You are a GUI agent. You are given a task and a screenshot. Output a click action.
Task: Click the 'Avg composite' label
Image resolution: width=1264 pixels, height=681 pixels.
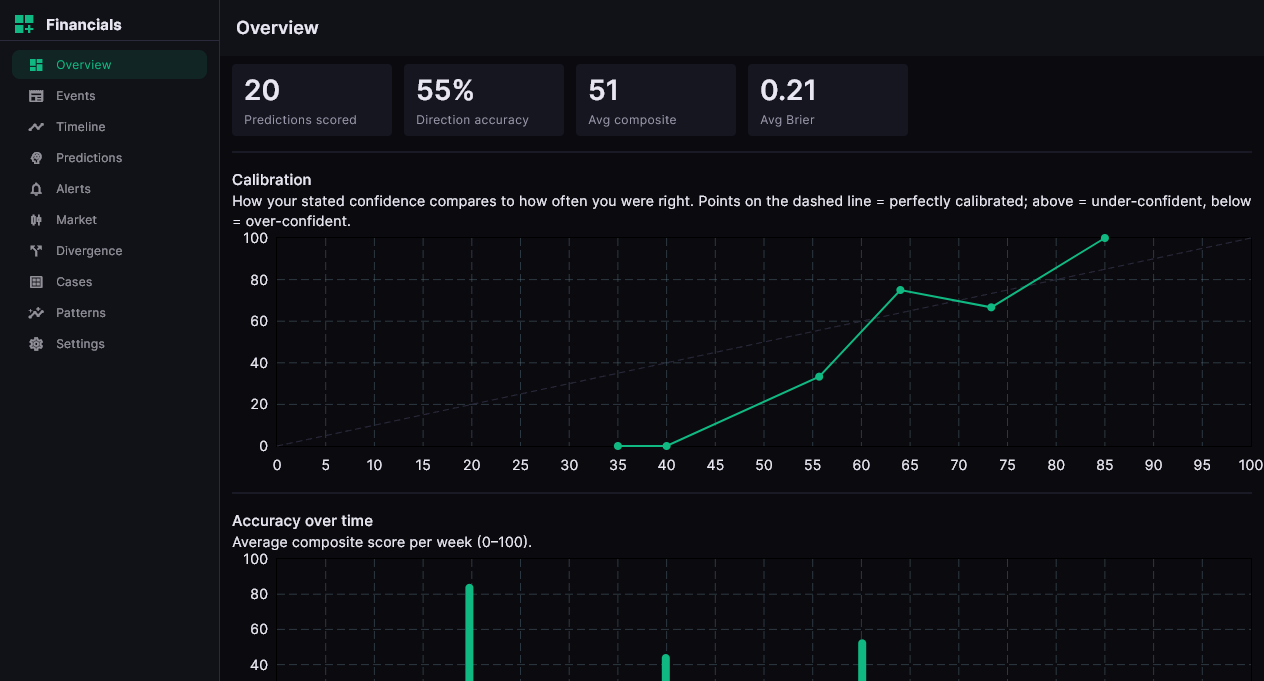[632, 120]
